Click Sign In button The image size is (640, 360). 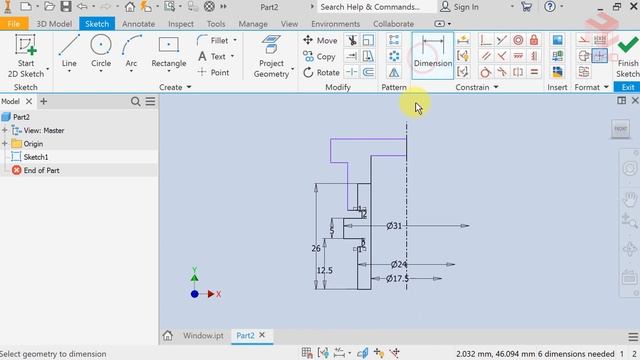(x=460, y=7)
